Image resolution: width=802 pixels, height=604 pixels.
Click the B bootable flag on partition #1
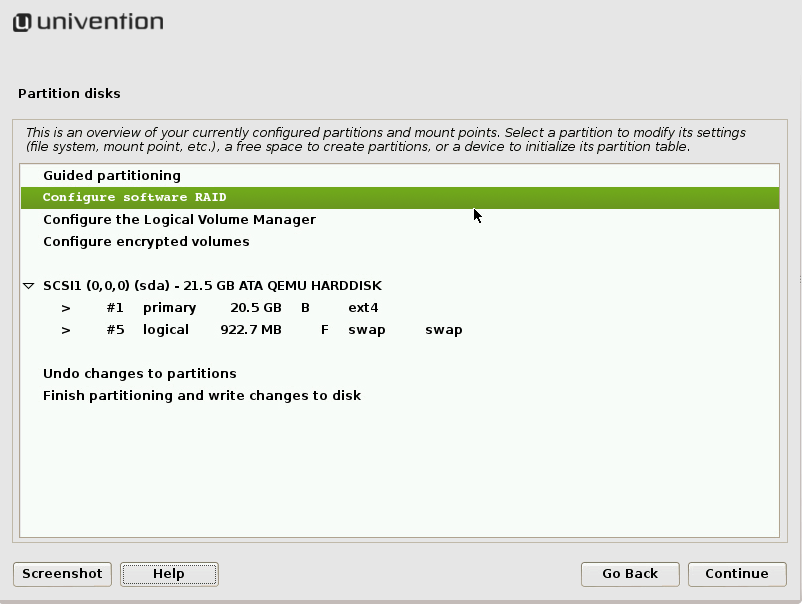click(305, 308)
